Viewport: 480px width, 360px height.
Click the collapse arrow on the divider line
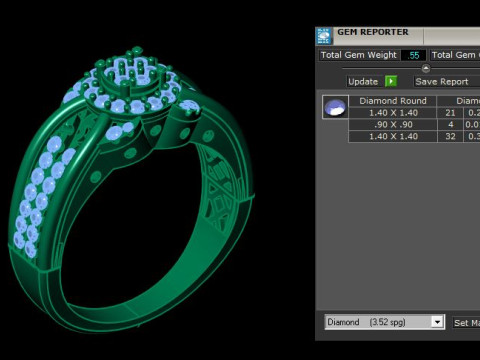(x=426, y=69)
